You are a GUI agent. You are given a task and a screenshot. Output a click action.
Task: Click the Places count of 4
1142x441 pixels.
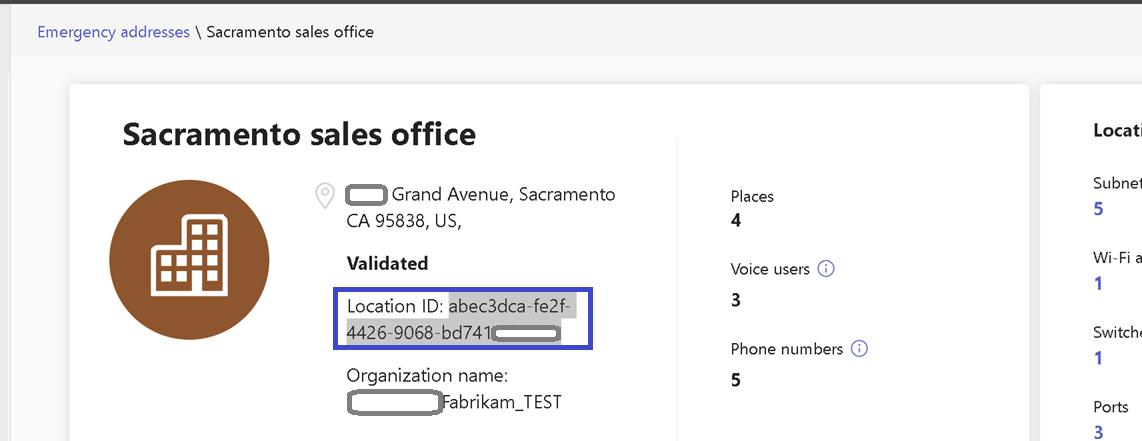736,220
